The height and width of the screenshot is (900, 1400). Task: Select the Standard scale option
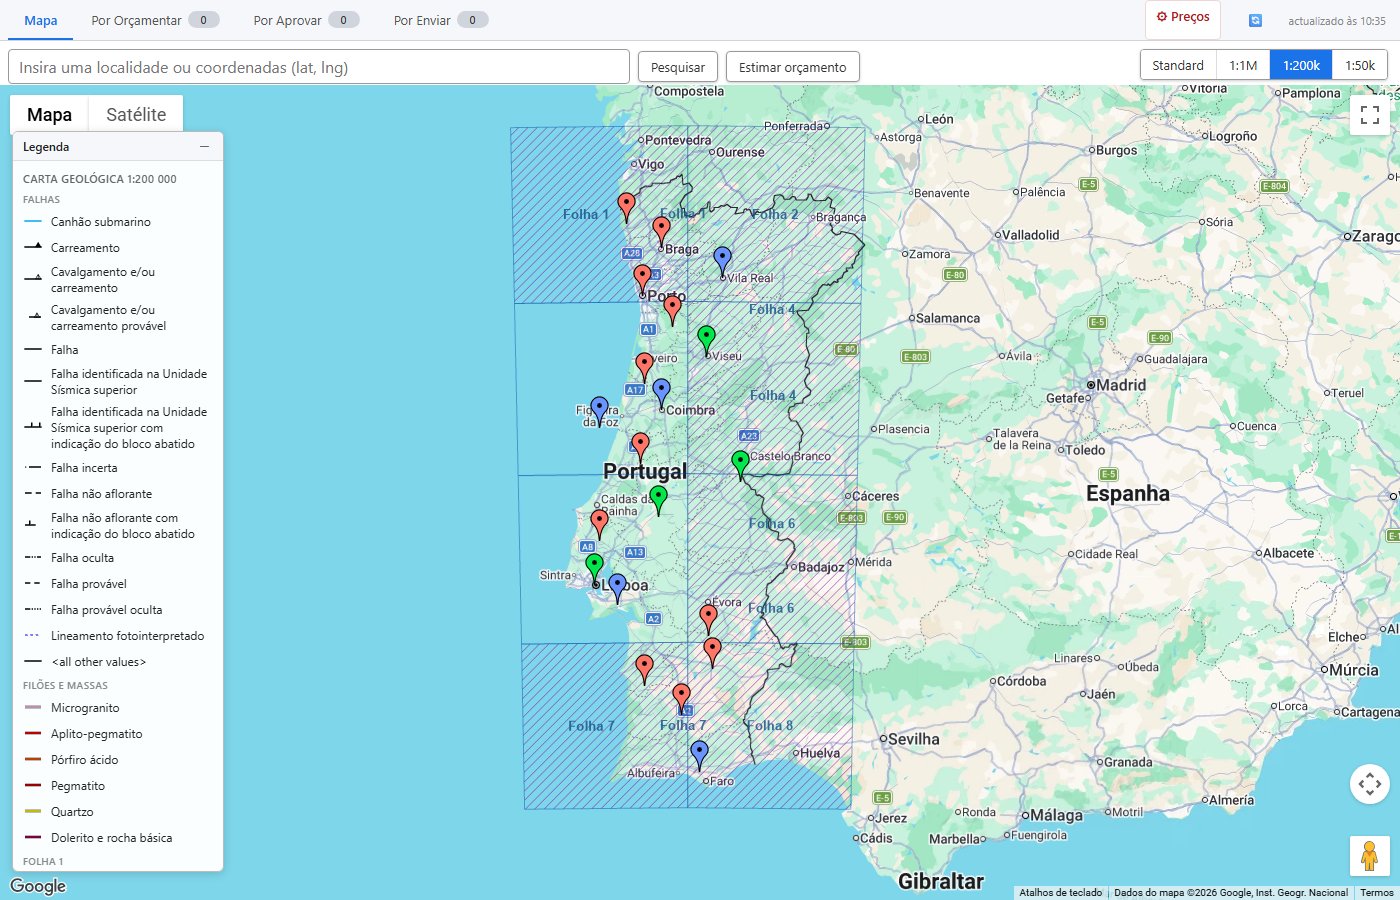pos(1178,65)
